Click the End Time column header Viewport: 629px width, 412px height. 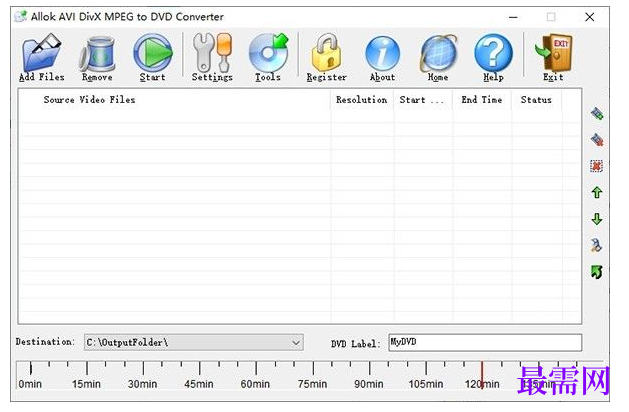coord(482,100)
